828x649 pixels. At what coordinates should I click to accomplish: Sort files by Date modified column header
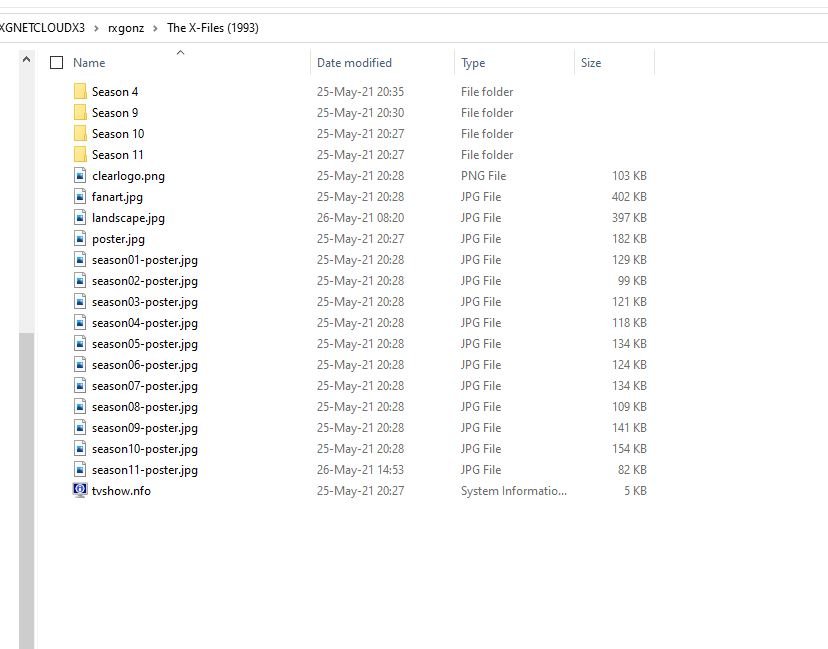[354, 63]
